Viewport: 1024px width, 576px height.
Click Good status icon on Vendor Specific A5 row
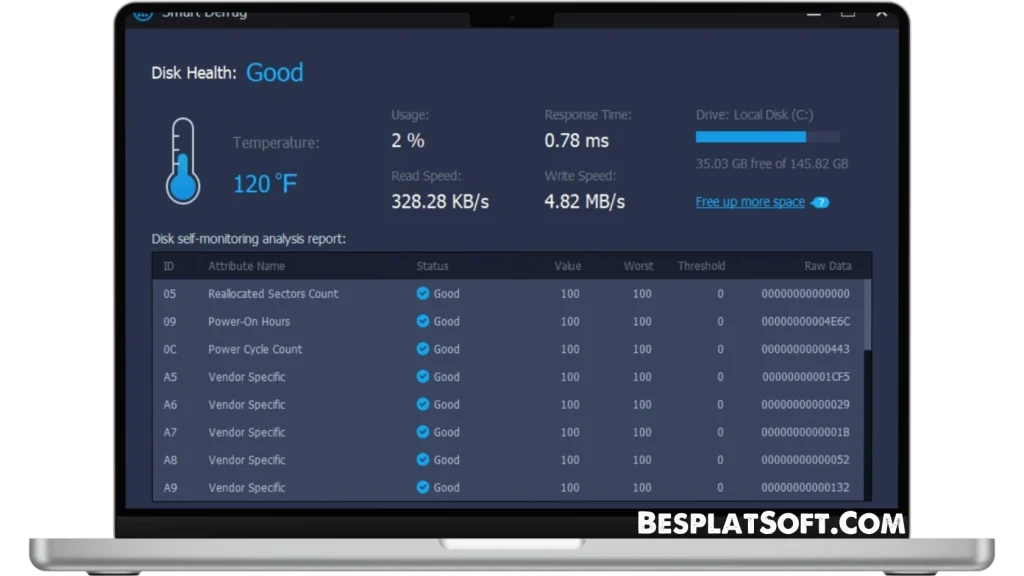pos(423,377)
